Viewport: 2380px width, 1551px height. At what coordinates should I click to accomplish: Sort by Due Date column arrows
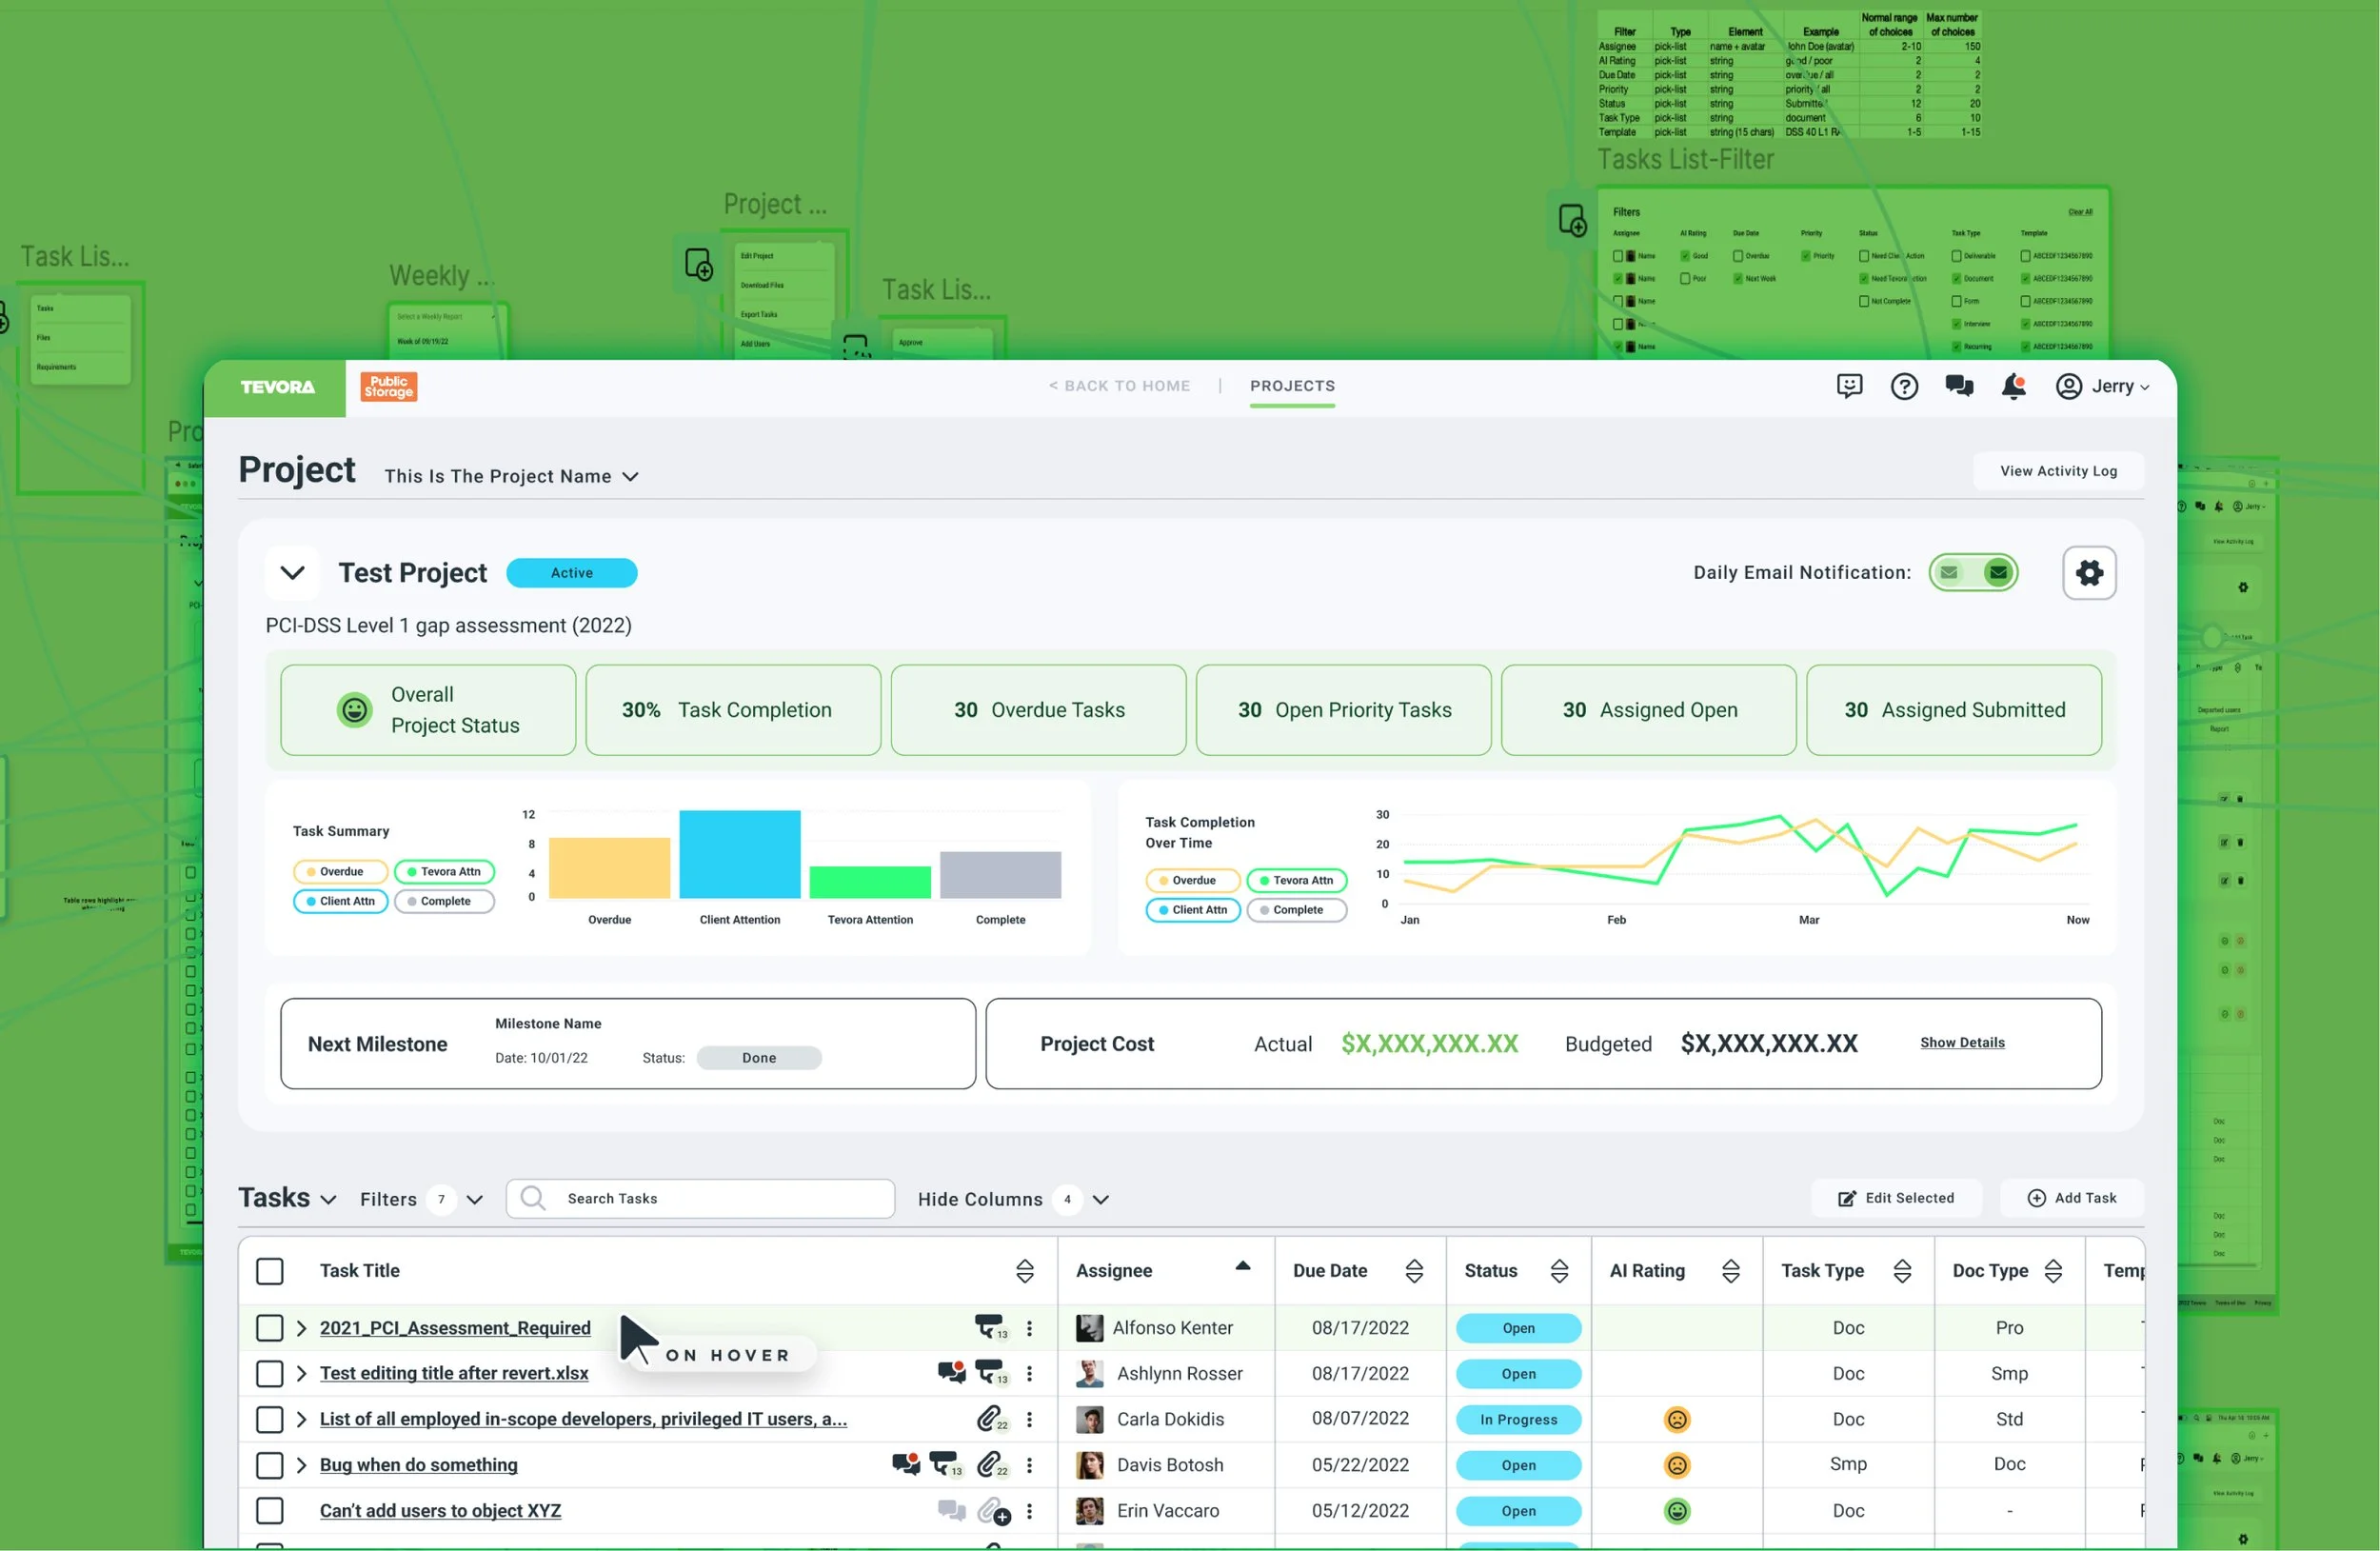click(x=1413, y=1271)
